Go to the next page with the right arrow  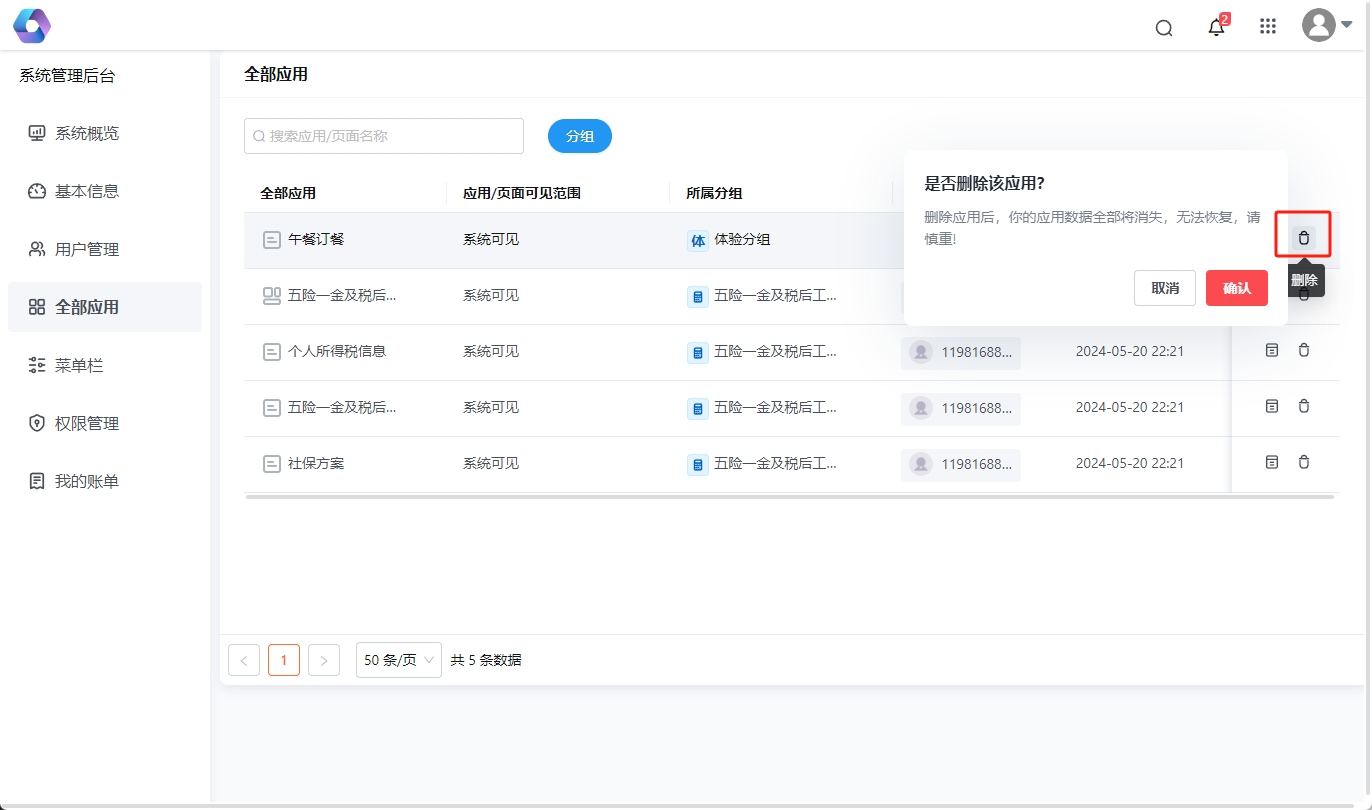click(324, 660)
